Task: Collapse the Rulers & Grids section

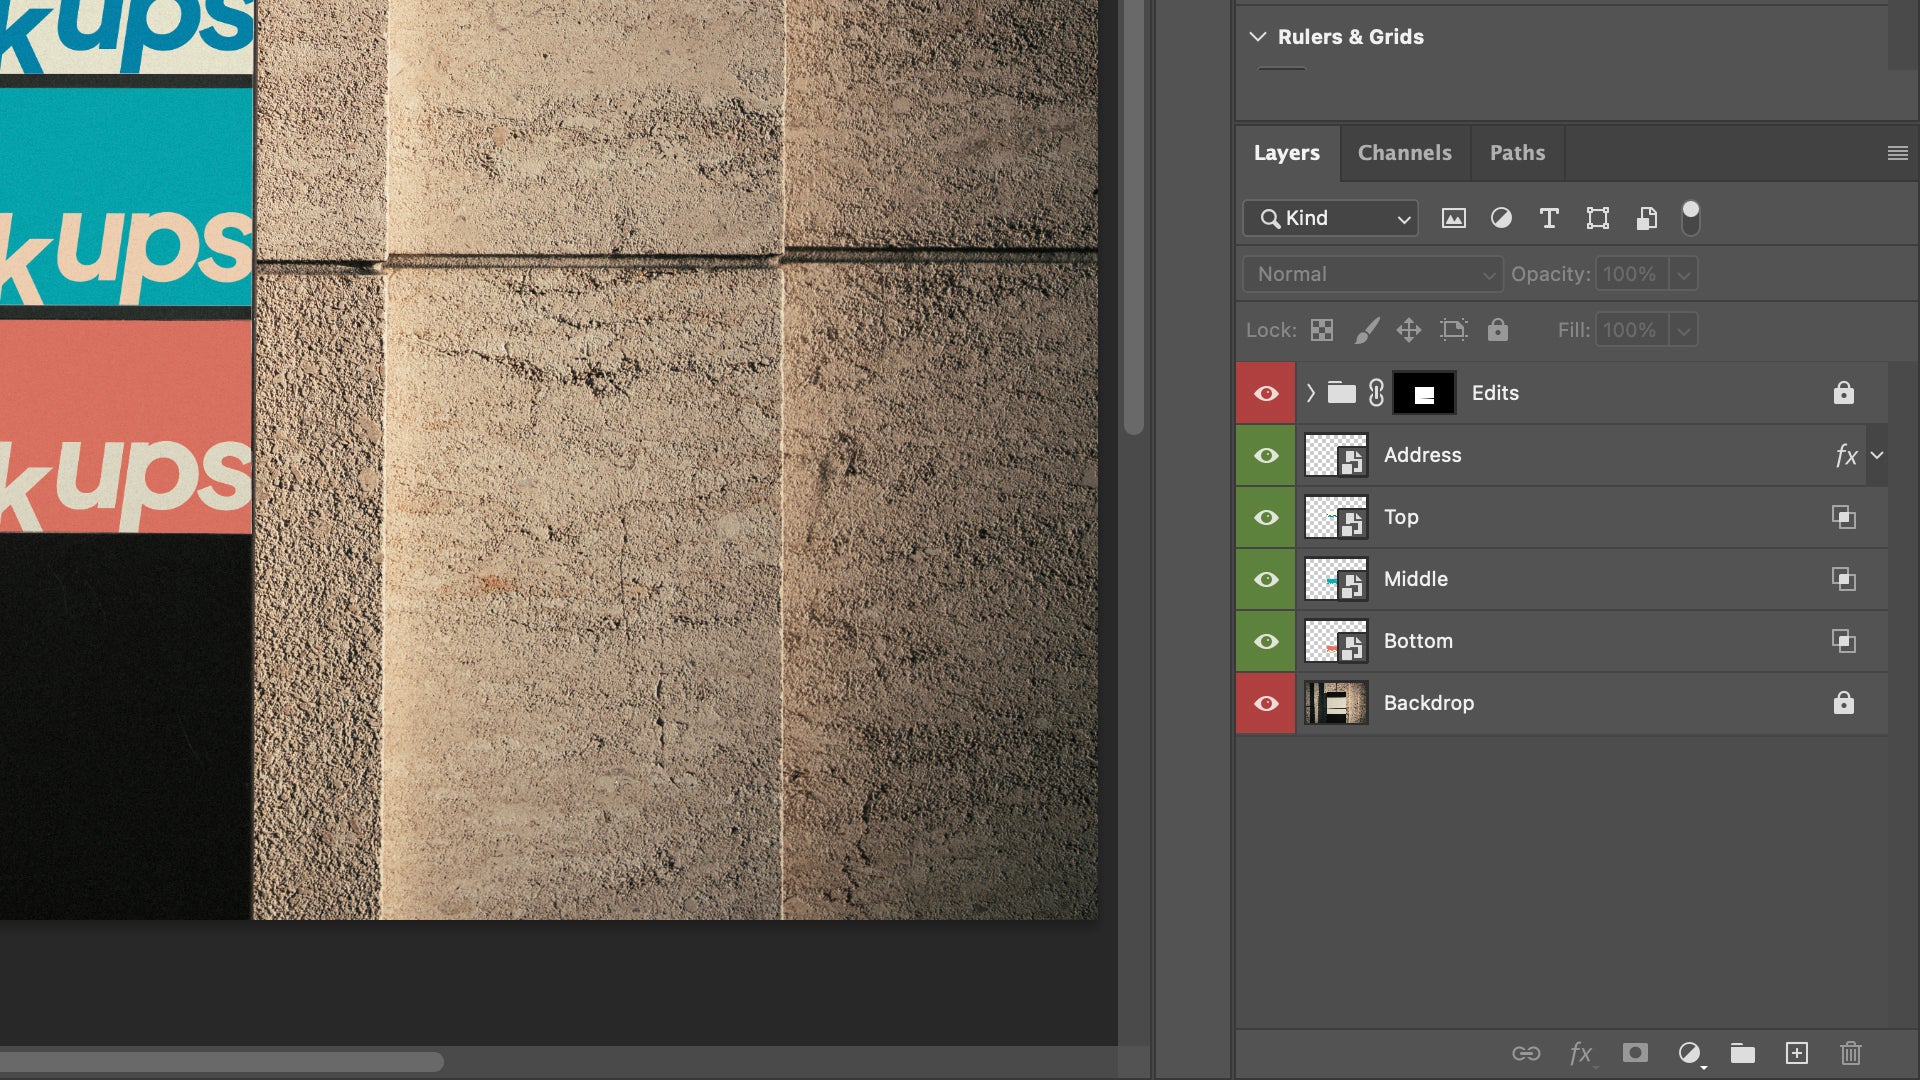Action: pos(1258,37)
